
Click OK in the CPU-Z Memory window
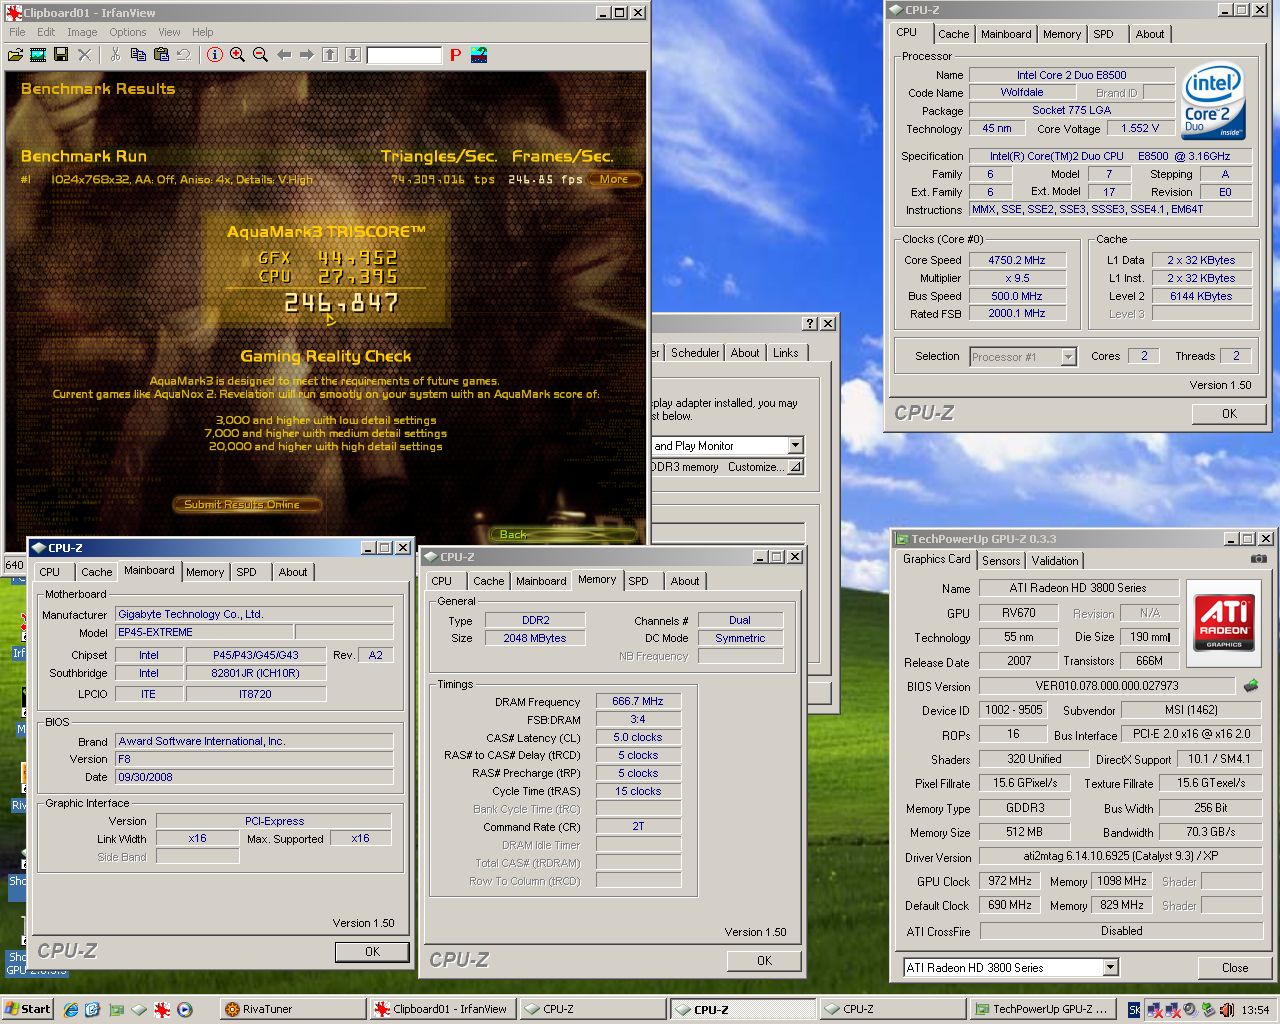[764, 960]
